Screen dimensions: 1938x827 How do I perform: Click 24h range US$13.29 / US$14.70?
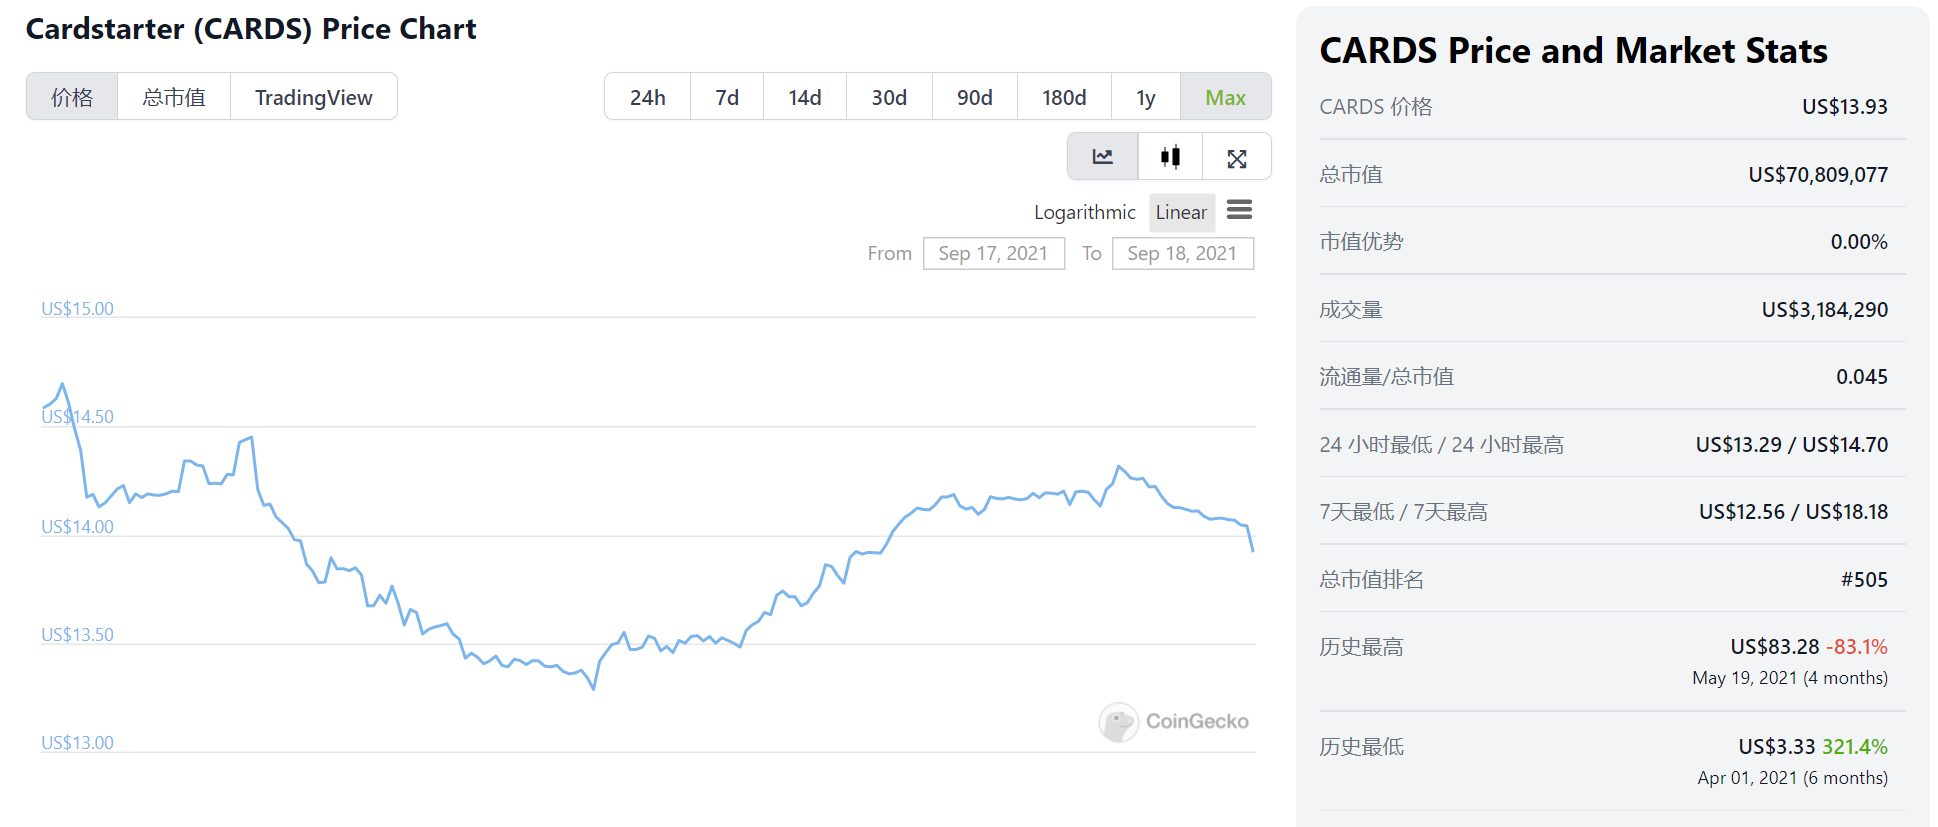(1791, 444)
